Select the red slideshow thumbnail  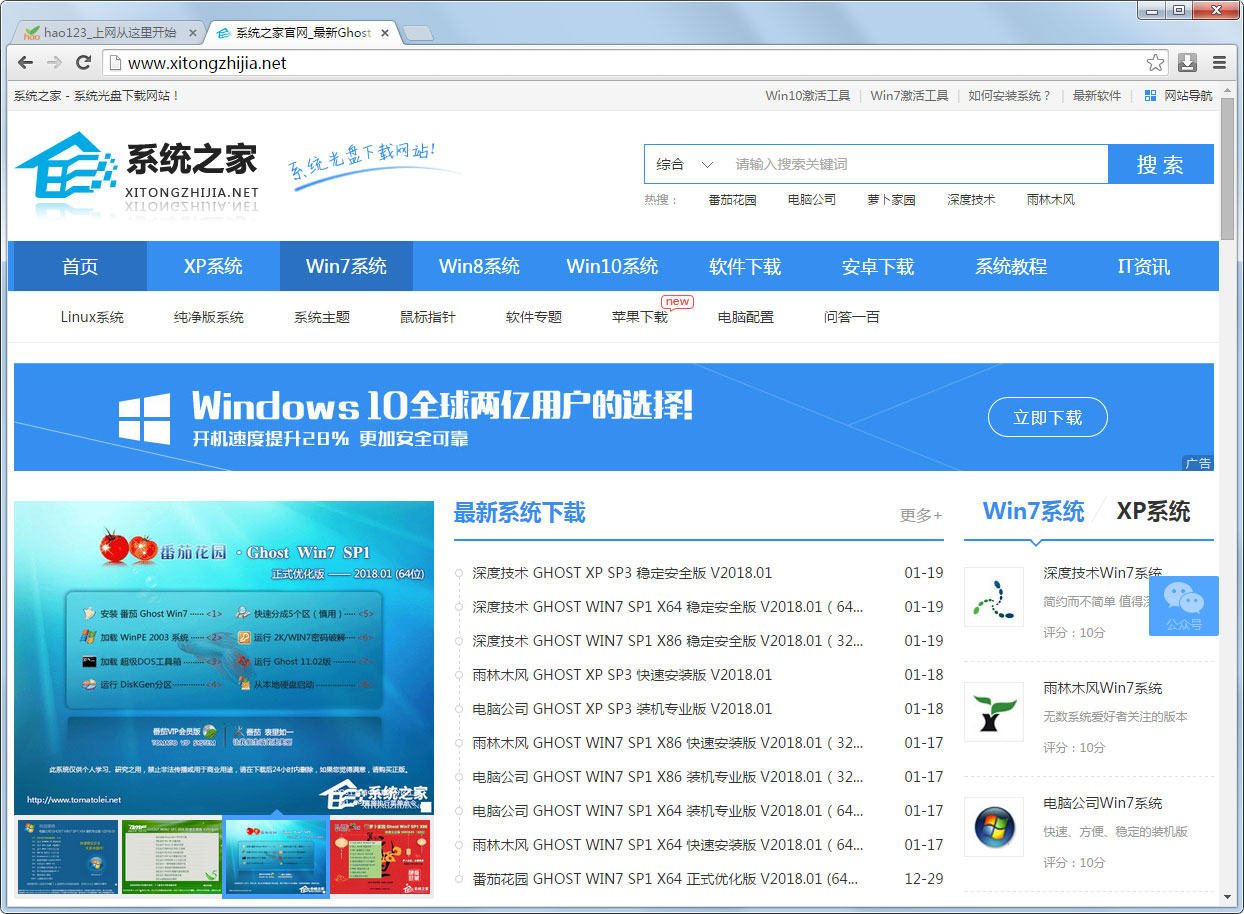[x=380, y=856]
